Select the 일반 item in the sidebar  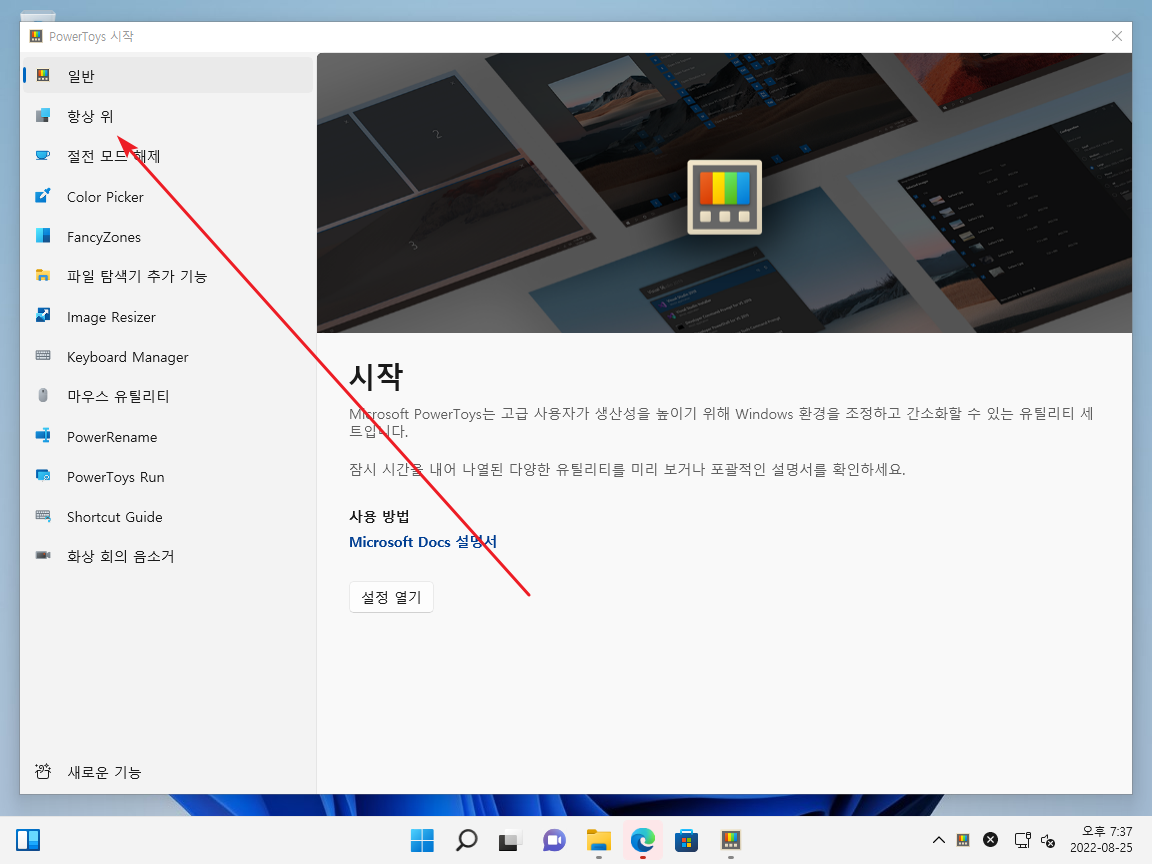point(168,75)
